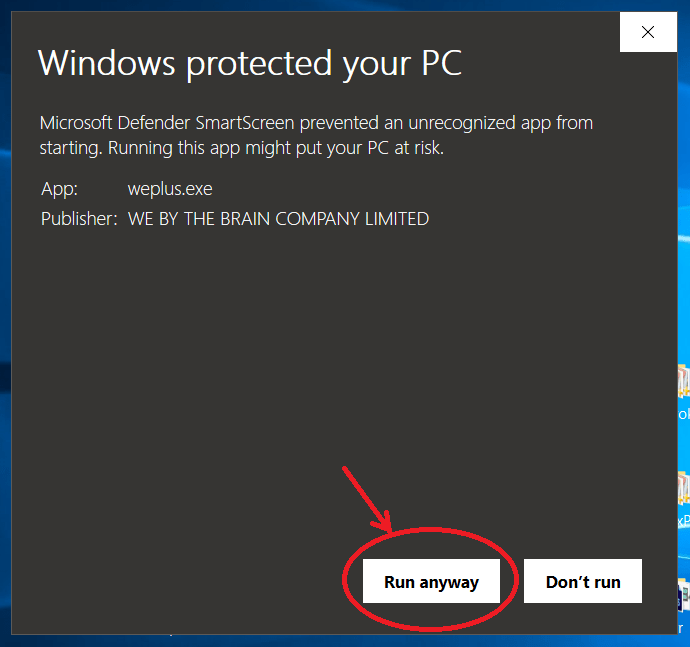690x647 pixels.
Task: Click the Windows protected your PC heading
Action: point(250,63)
